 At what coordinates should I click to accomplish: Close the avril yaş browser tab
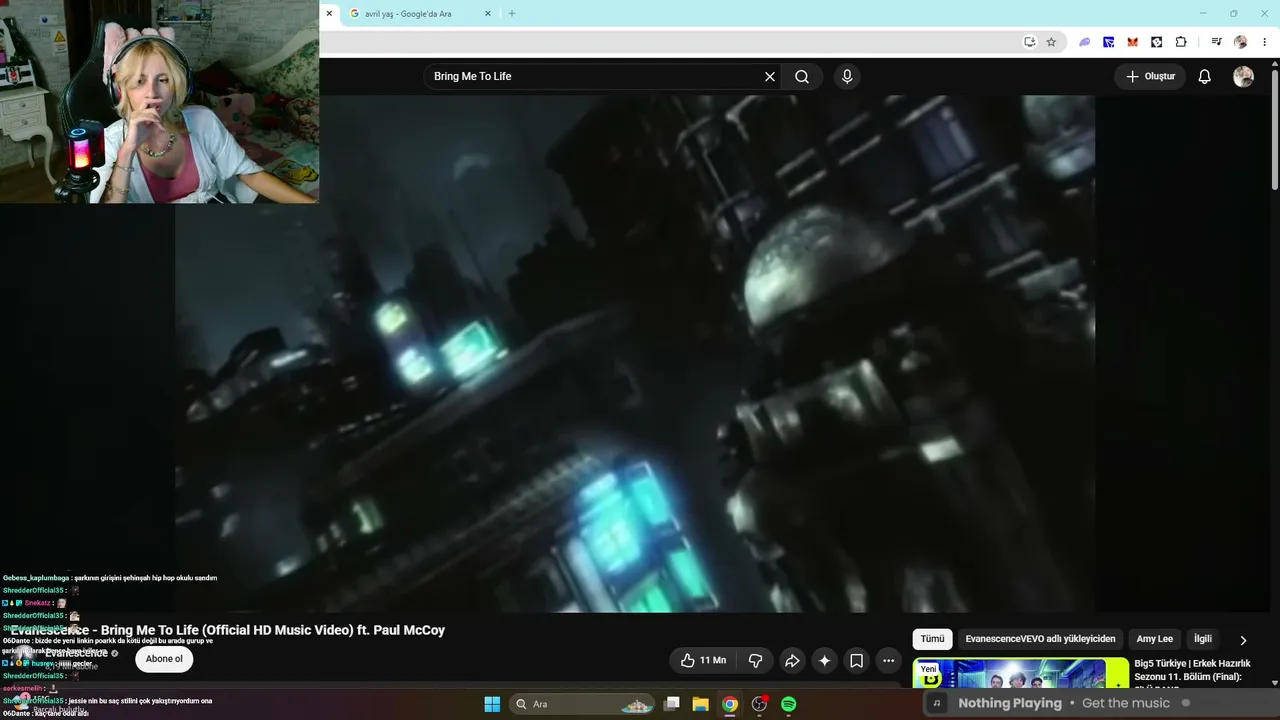488,14
